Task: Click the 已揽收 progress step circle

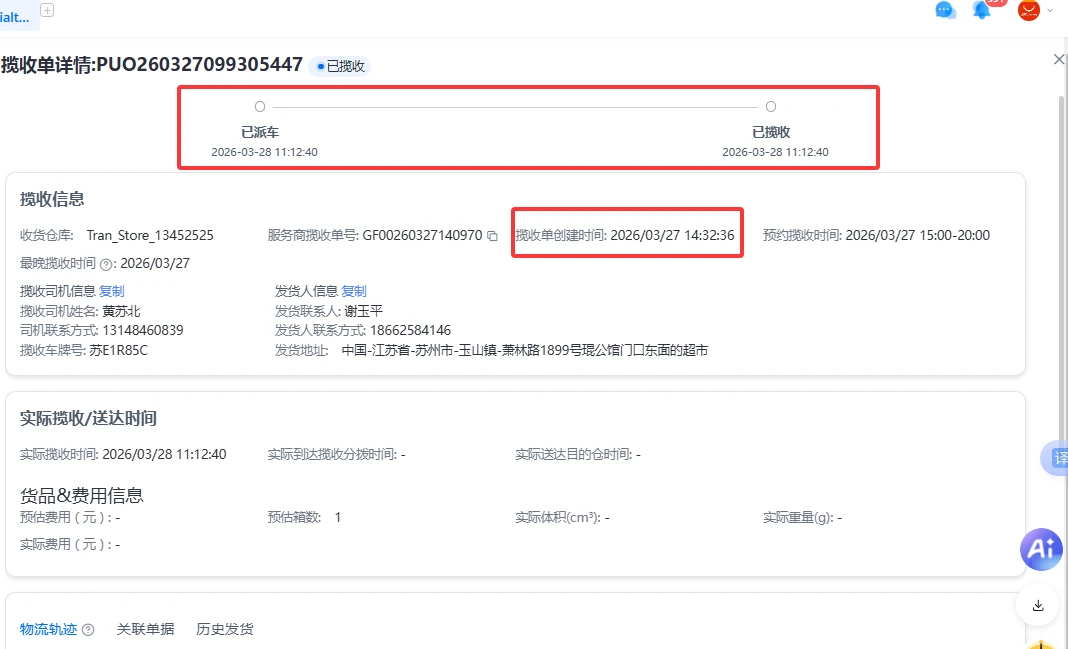Action: (x=770, y=107)
